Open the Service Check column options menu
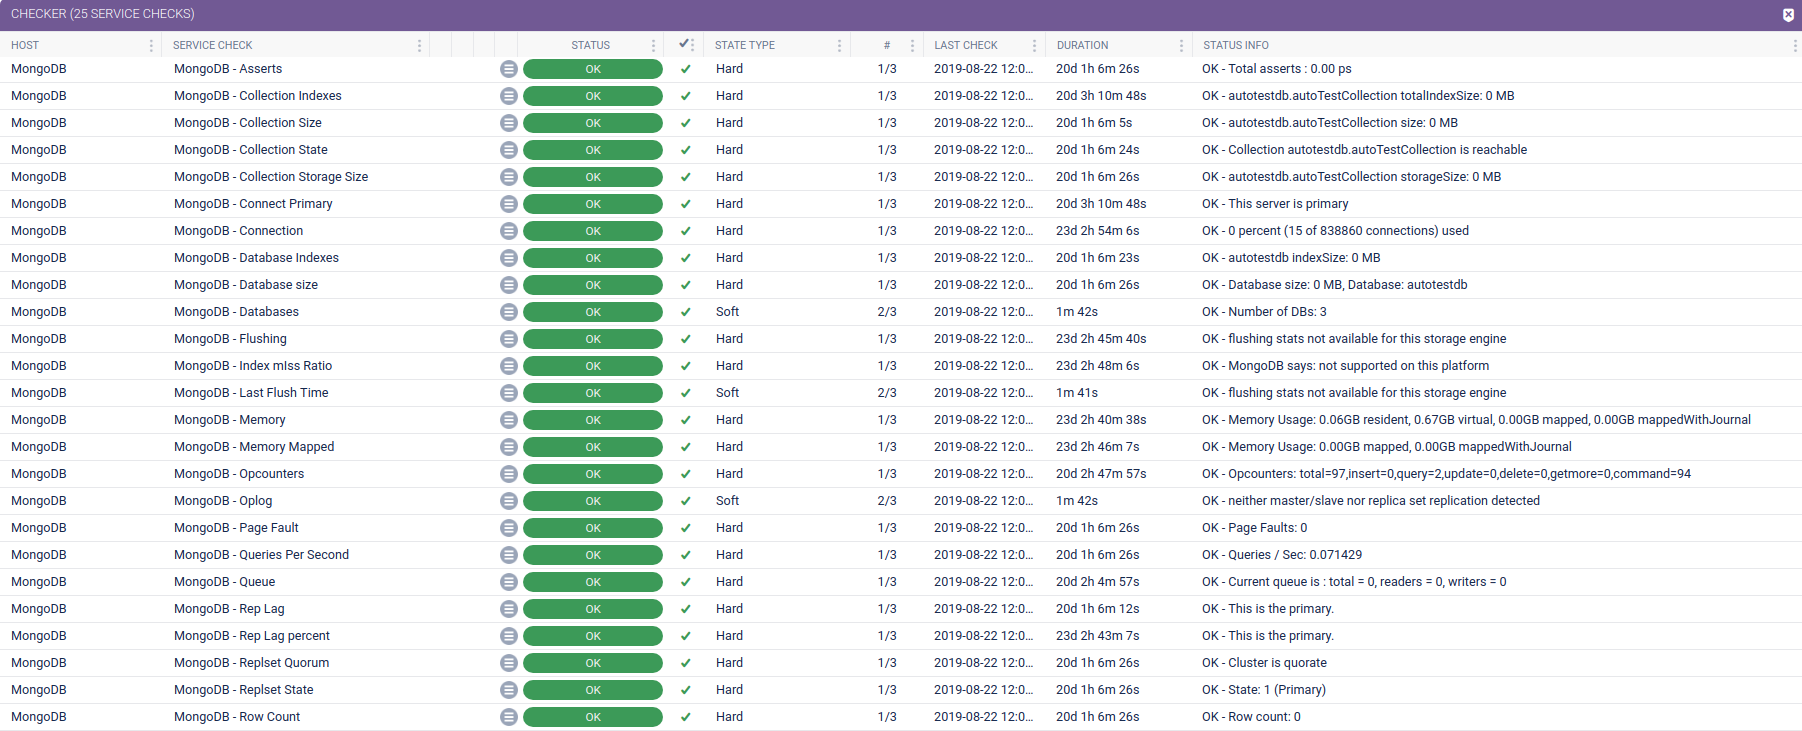 point(419,45)
